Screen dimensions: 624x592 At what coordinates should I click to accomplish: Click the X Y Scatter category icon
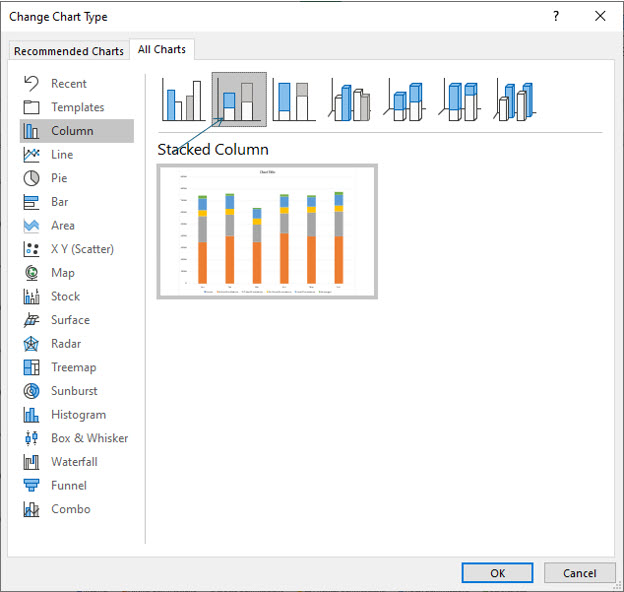tap(31, 249)
